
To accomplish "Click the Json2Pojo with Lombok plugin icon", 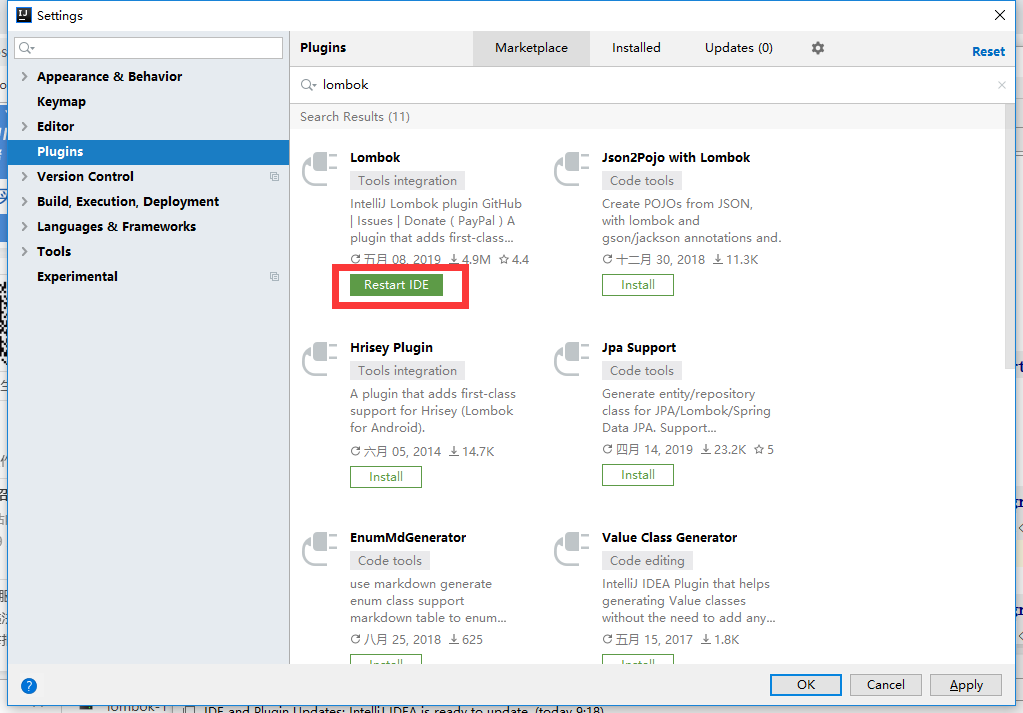I will tap(572, 168).
